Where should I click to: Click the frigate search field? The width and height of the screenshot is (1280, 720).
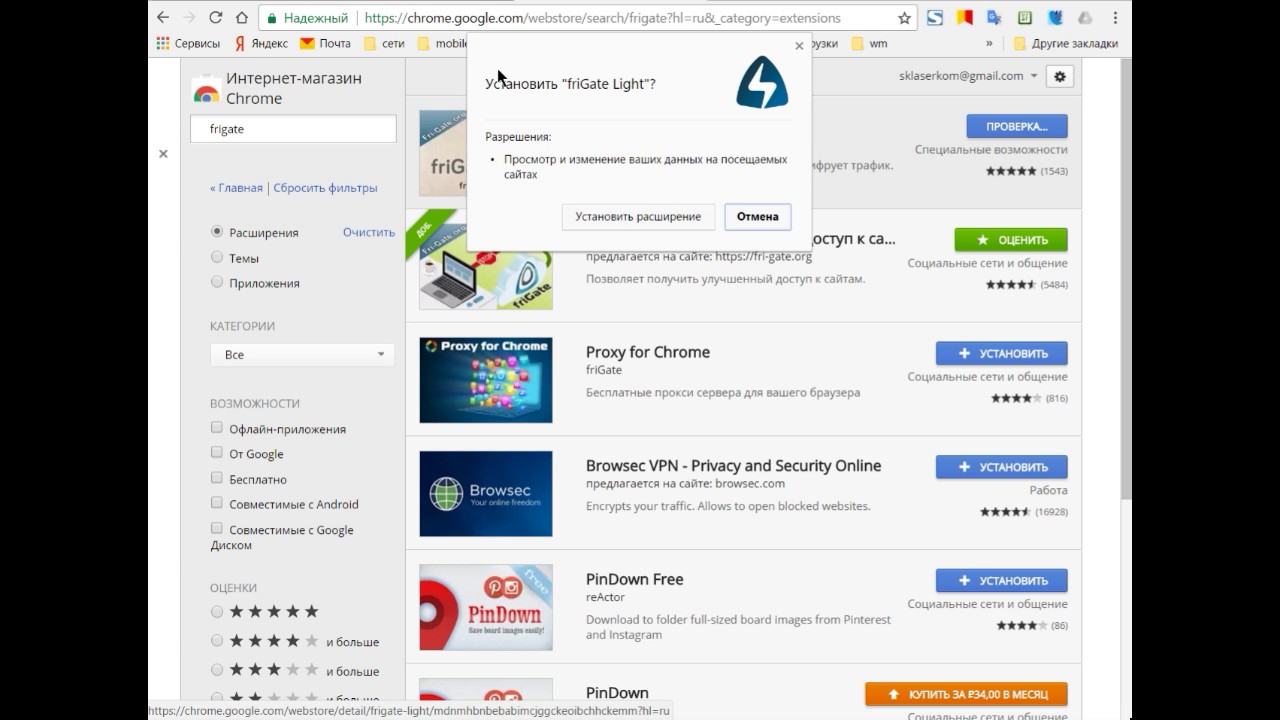tap(293, 129)
